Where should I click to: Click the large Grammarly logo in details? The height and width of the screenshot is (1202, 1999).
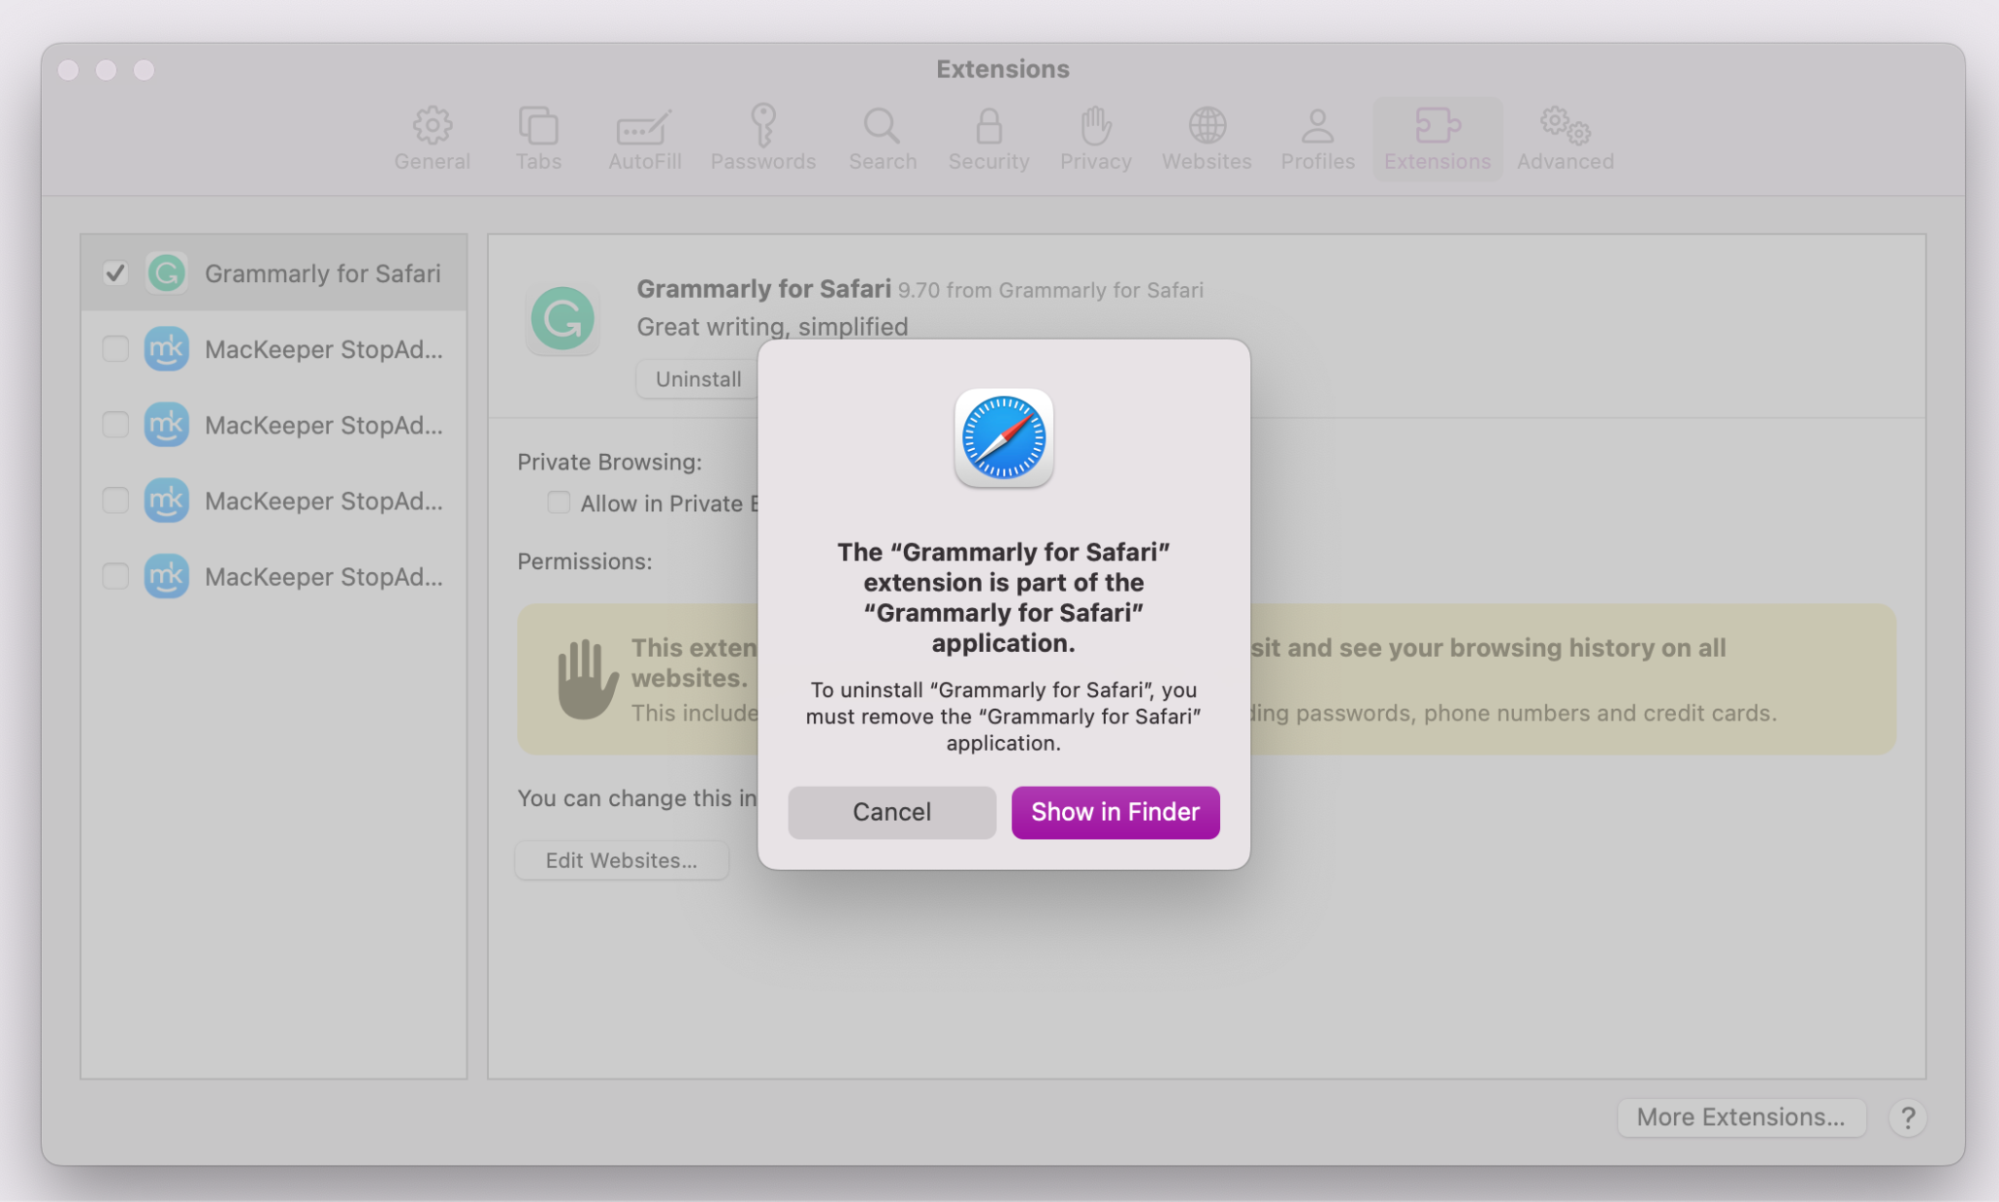pyautogui.click(x=562, y=319)
